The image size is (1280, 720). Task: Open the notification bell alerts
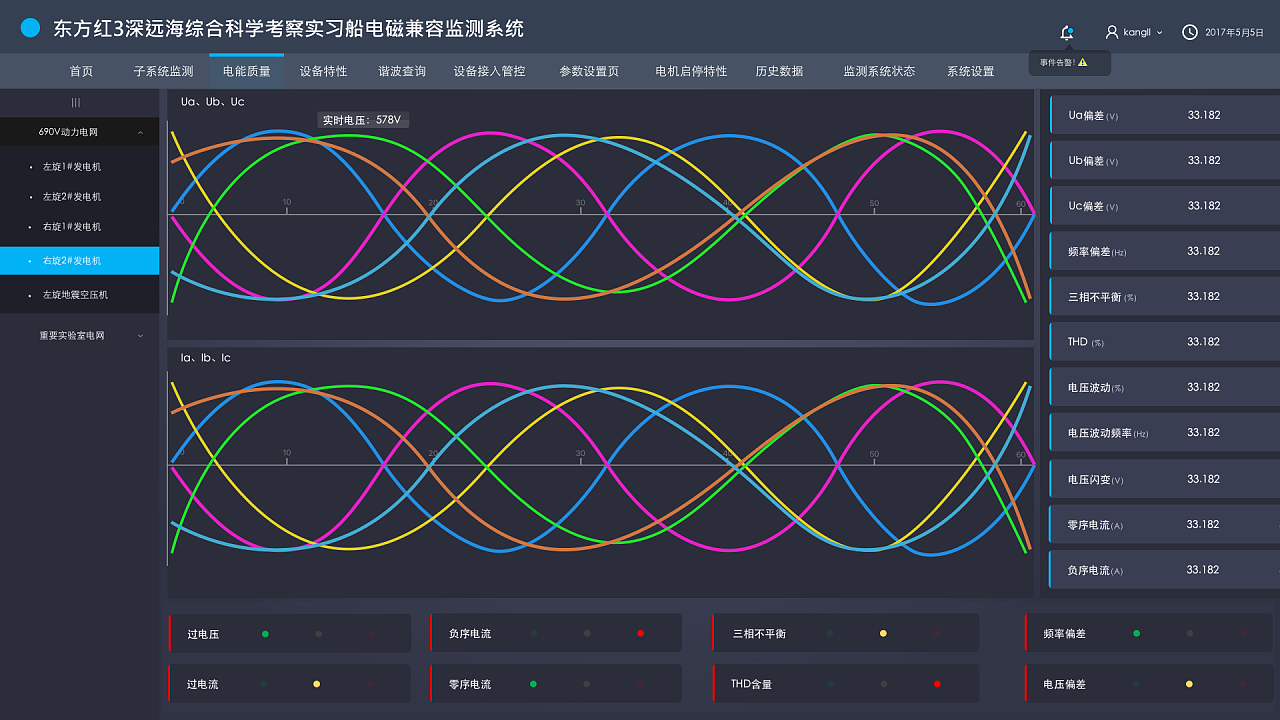tap(1067, 31)
